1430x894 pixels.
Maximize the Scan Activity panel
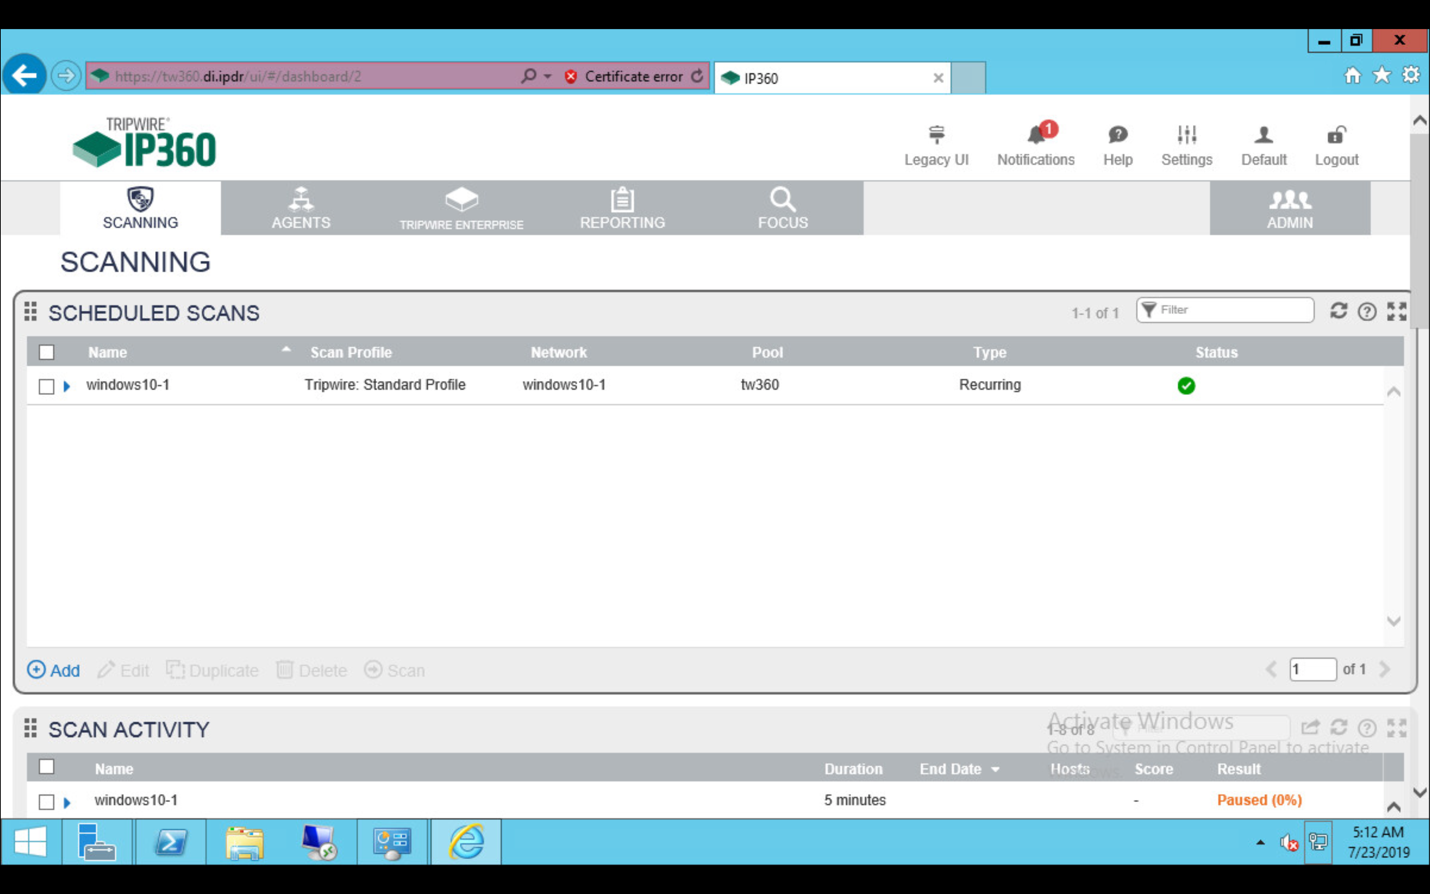(1397, 728)
